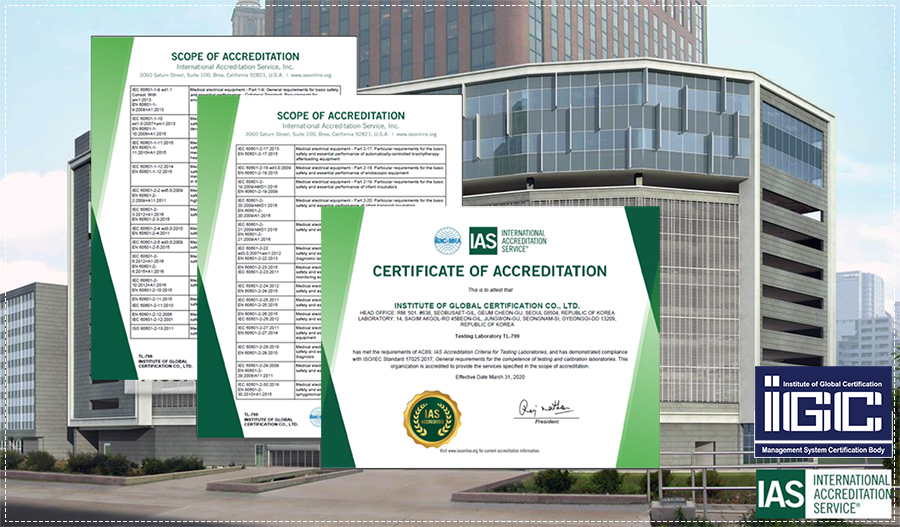Click the President signature on the certificate
This screenshot has height=527, width=900.
tap(545, 409)
